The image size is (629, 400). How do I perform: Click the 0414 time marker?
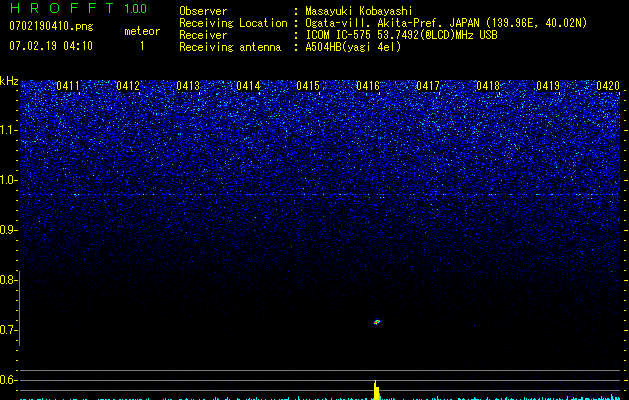(x=248, y=86)
